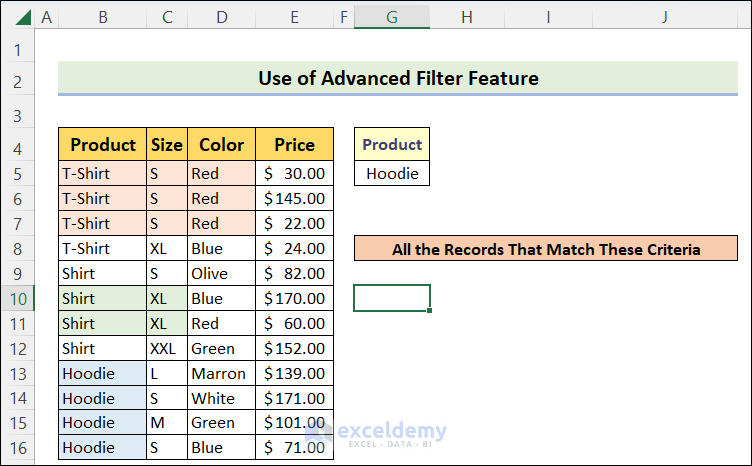The width and height of the screenshot is (752, 466).
Task: Select column J header
Action: pos(664,16)
